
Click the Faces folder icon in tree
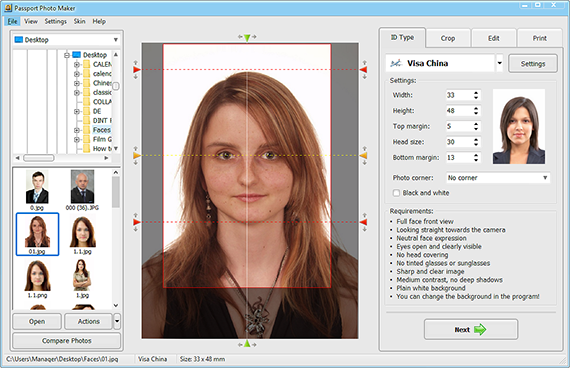pos(87,130)
